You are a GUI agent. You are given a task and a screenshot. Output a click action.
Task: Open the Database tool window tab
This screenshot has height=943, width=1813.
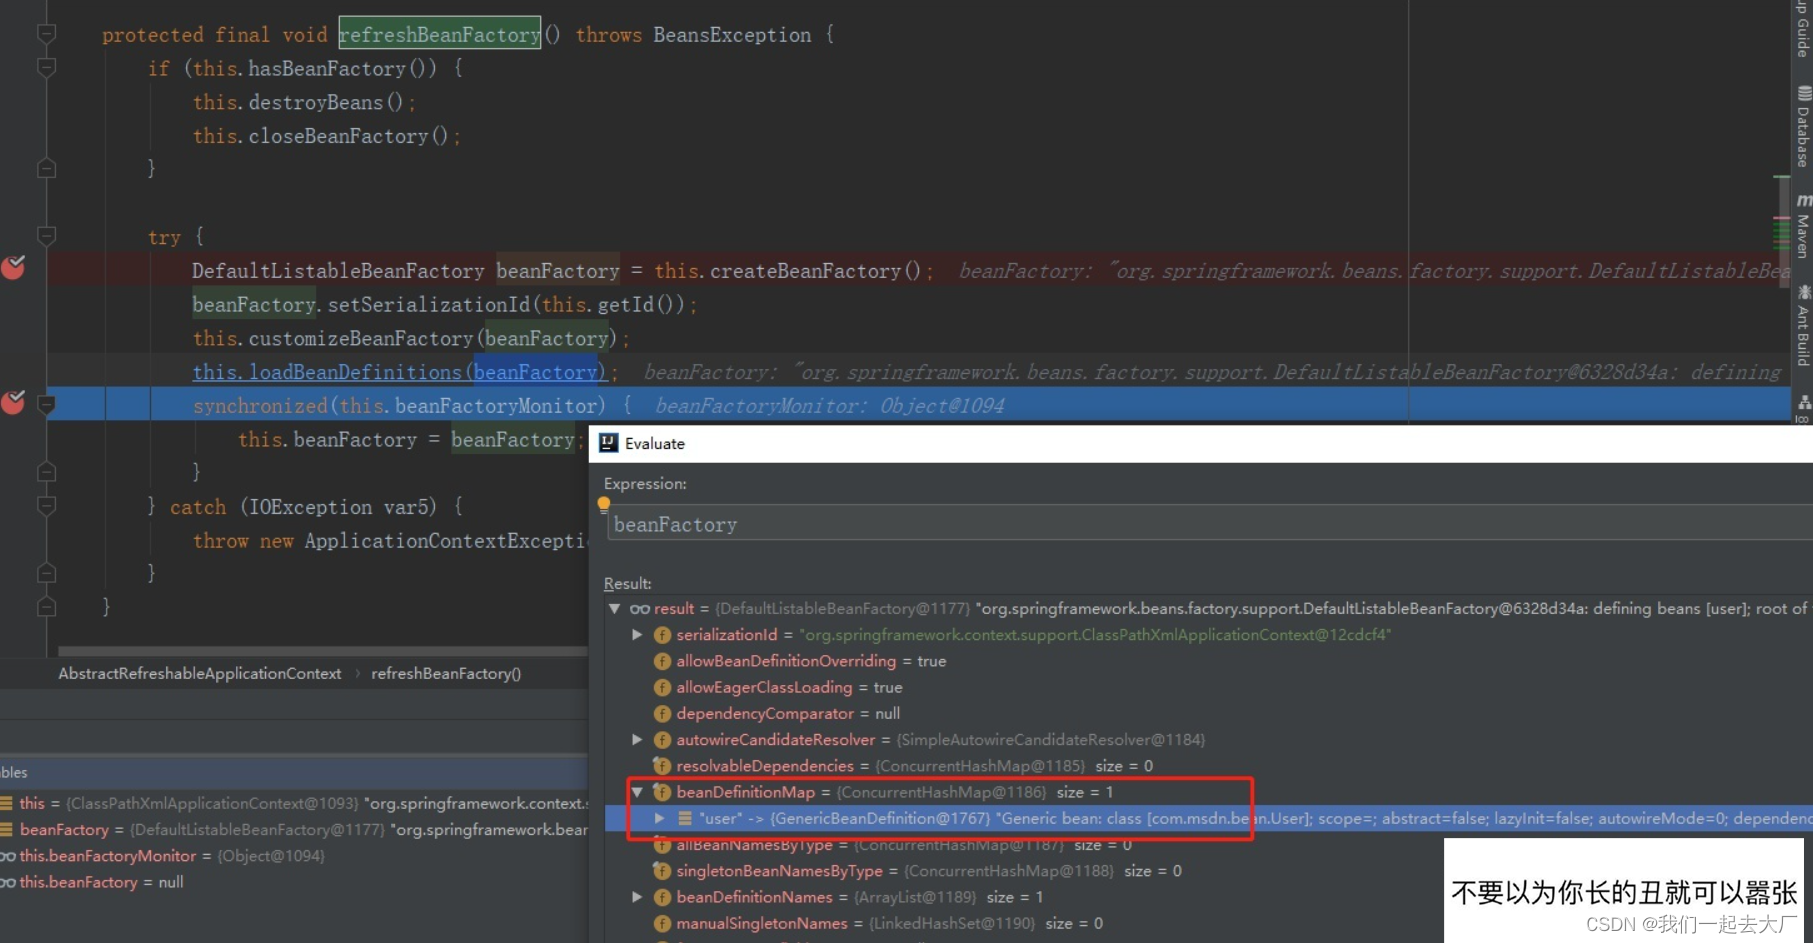pos(1803,127)
